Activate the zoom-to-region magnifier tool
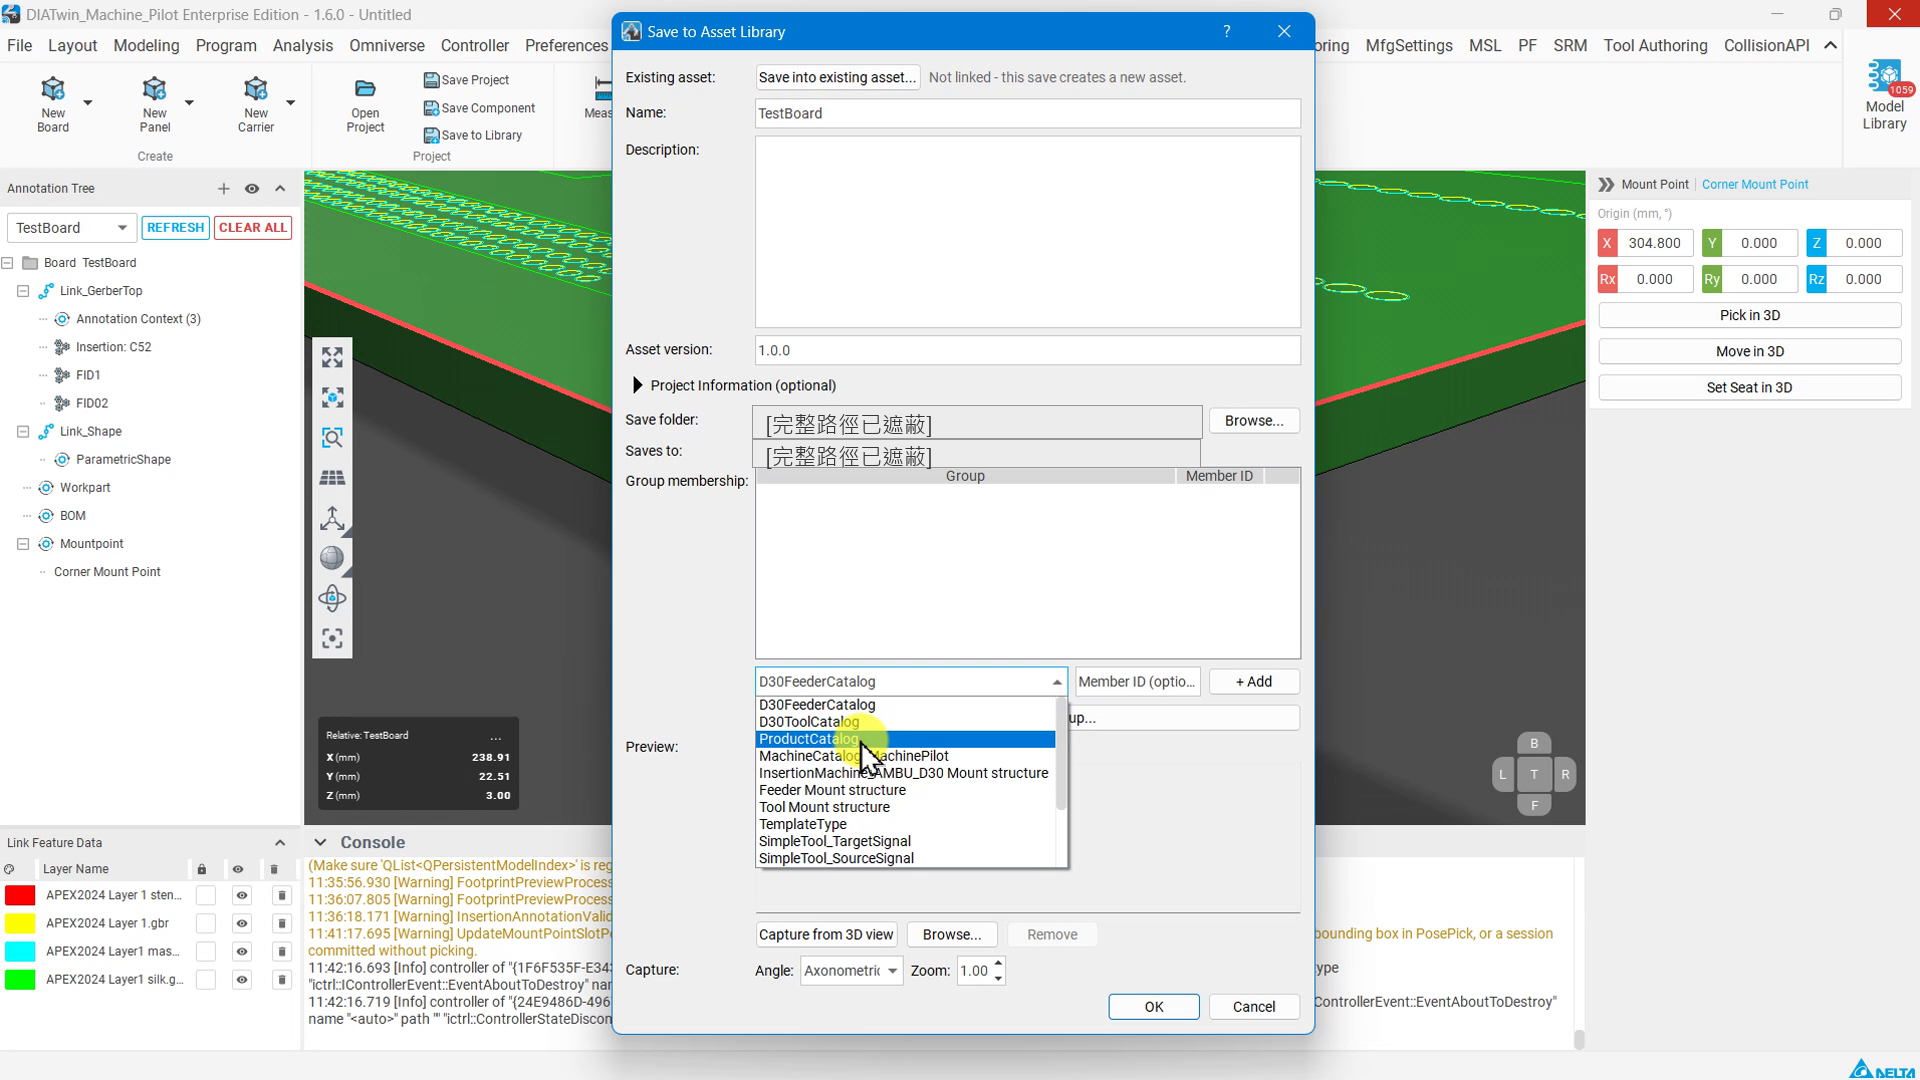The height and width of the screenshot is (1080, 1920). 332,438
